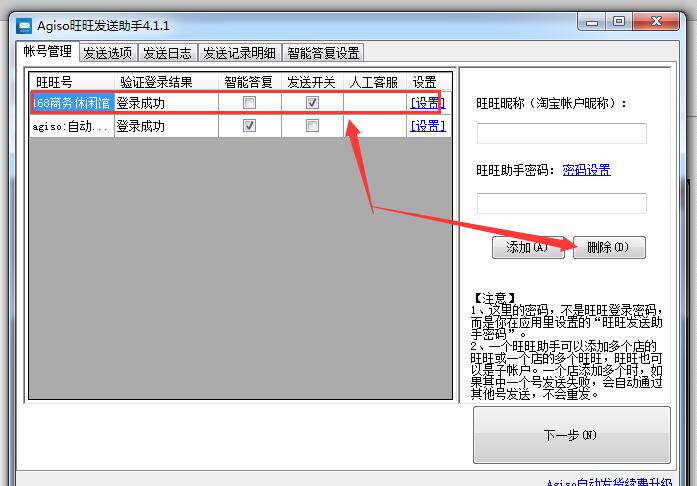Click the 删除(D) button
This screenshot has width=697, height=486.
(609, 247)
